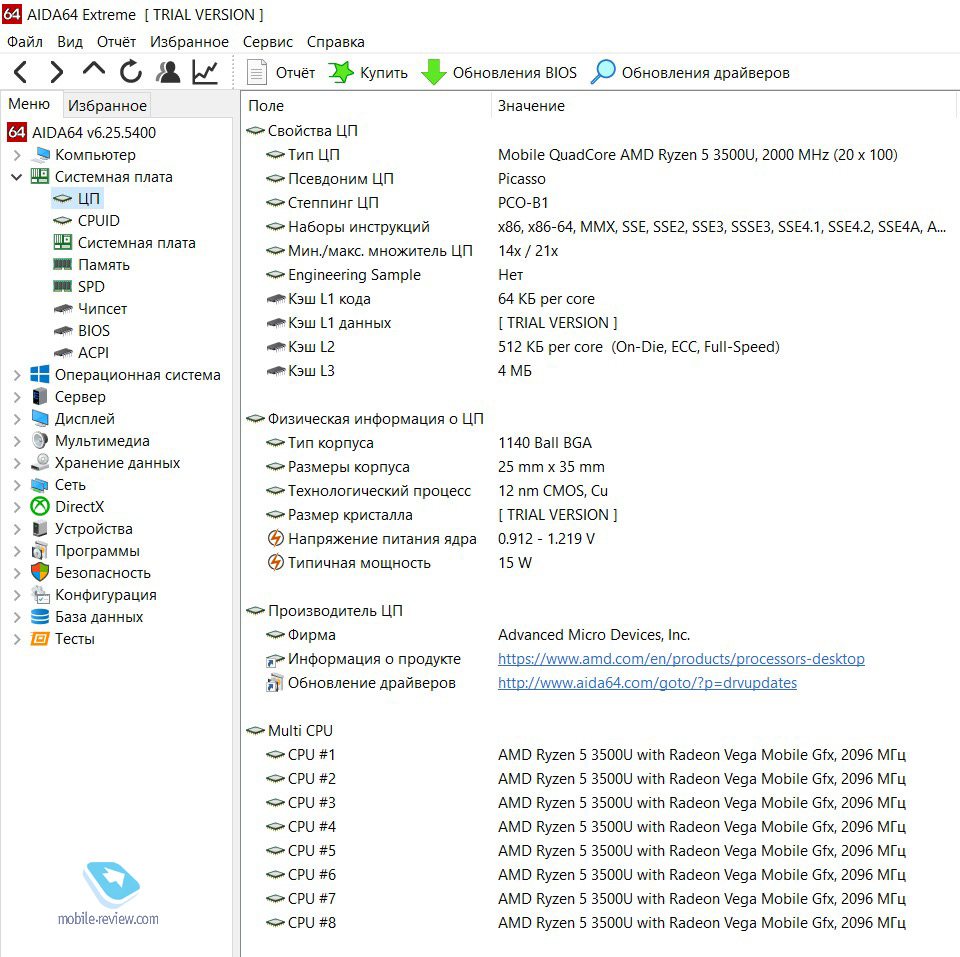Switch to the Избранное tab
This screenshot has width=960, height=957.
click(107, 105)
